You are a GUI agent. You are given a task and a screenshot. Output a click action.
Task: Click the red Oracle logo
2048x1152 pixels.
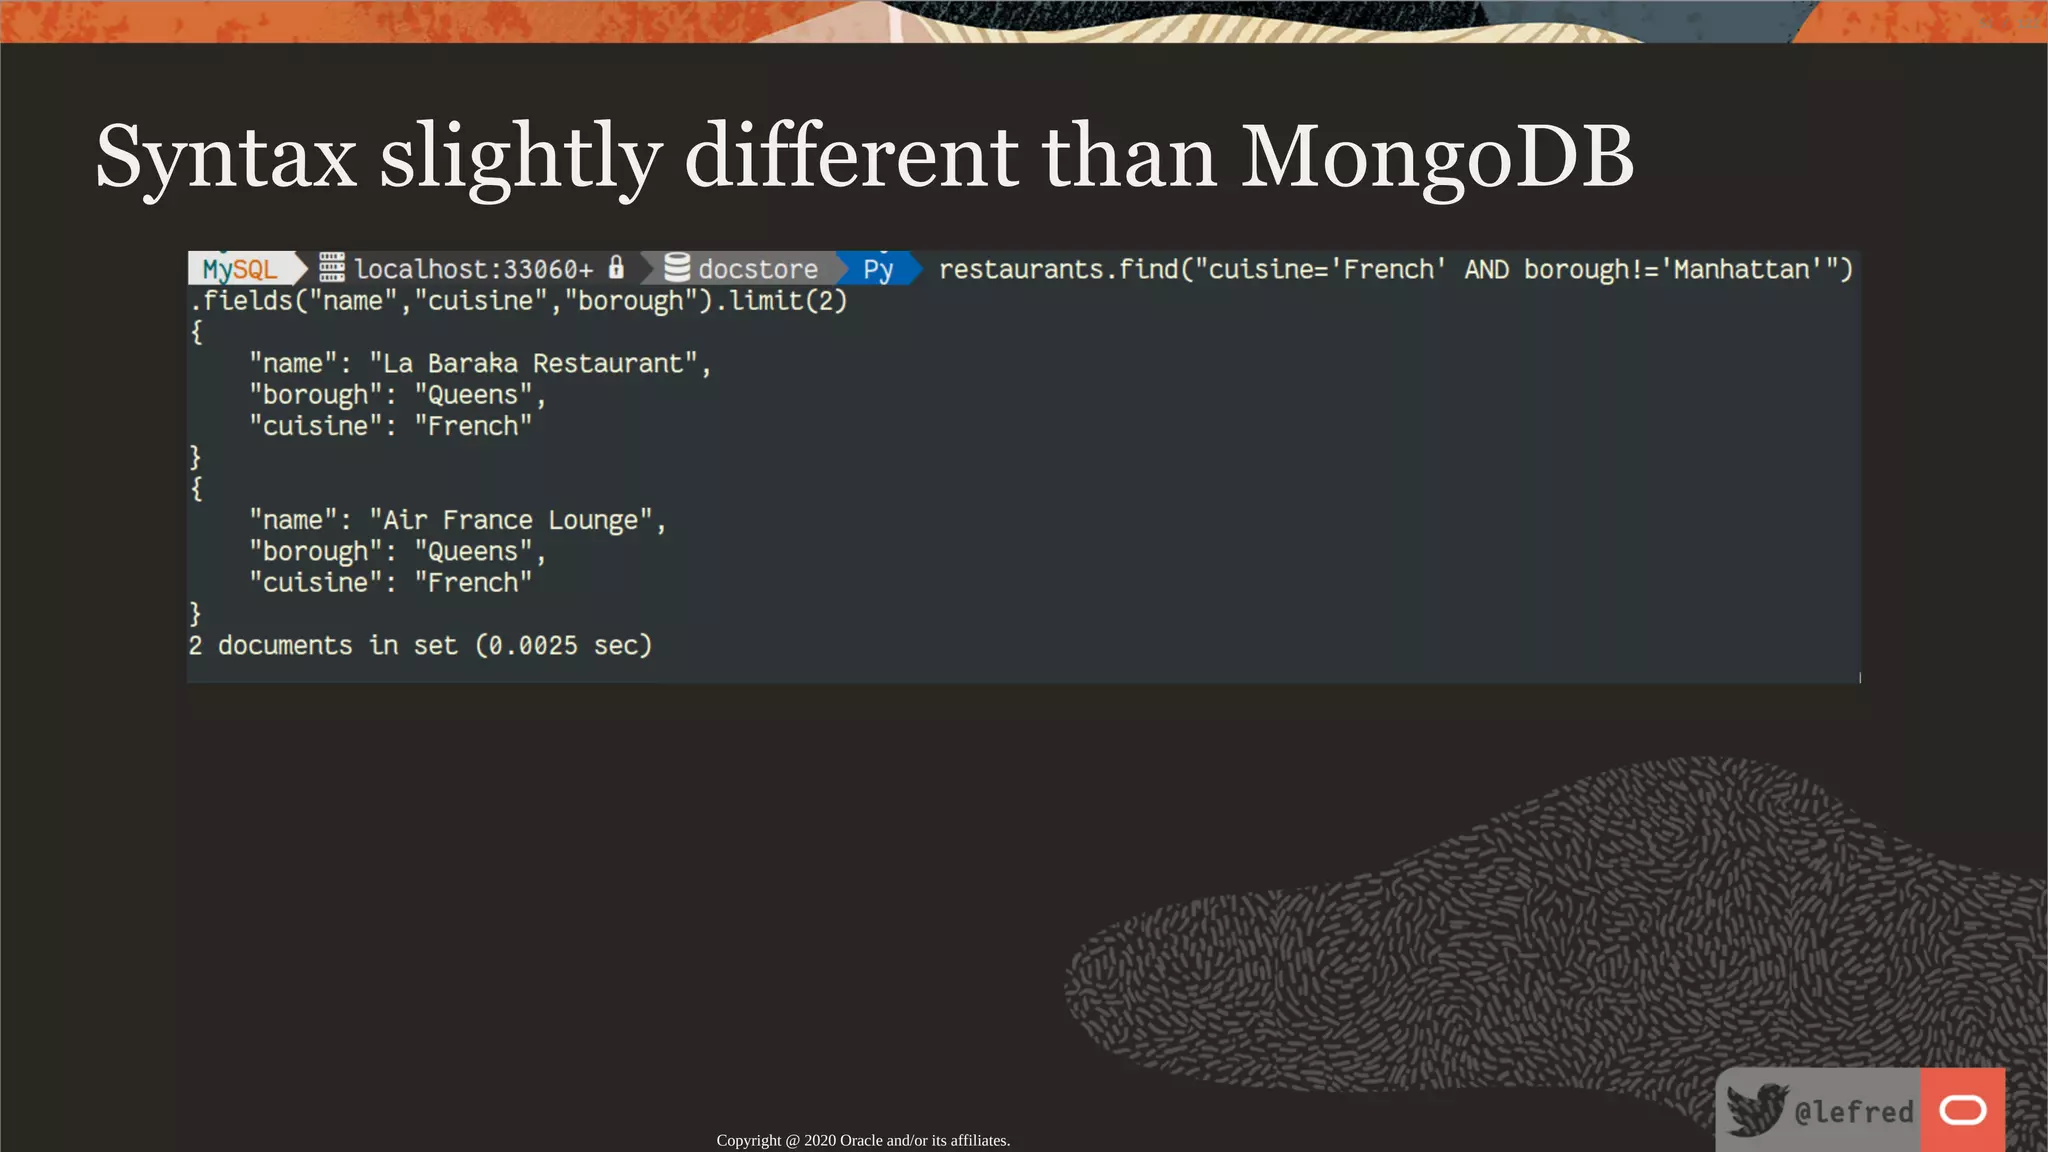(x=1962, y=1110)
